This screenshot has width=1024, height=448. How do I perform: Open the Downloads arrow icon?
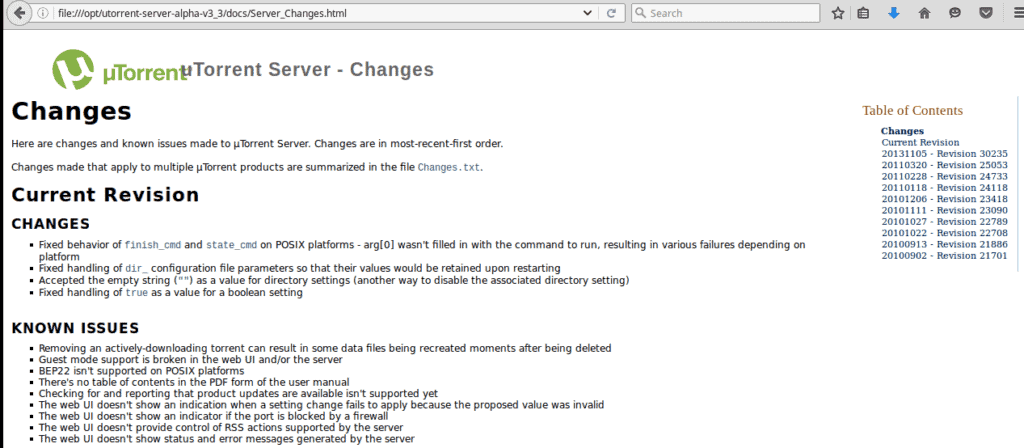[894, 13]
